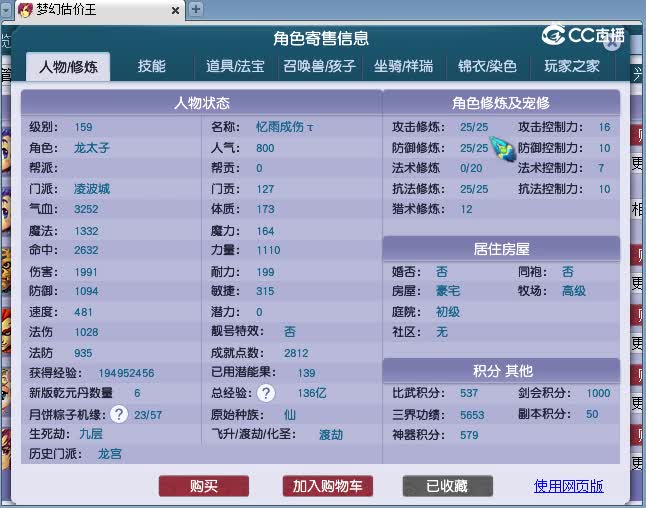
Task: Click the 副本积分 value 50
Action: [592, 414]
